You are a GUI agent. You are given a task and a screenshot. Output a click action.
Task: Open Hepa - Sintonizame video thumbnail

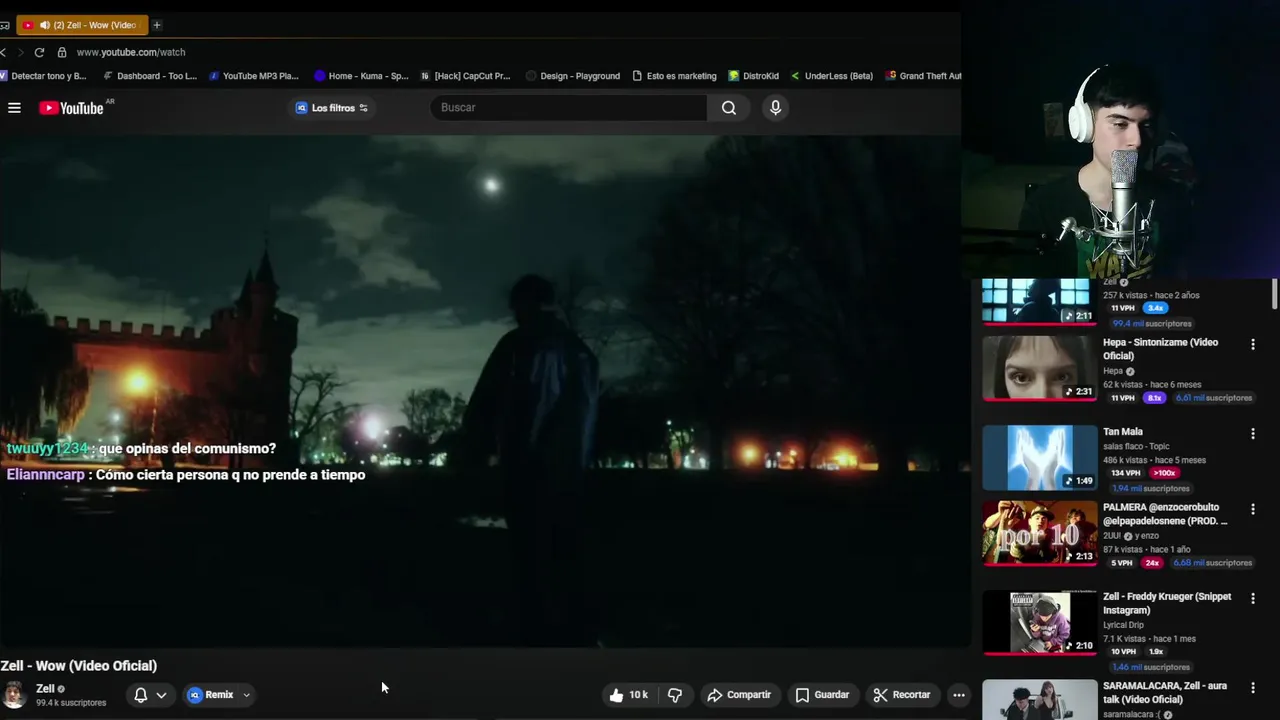(1040, 368)
